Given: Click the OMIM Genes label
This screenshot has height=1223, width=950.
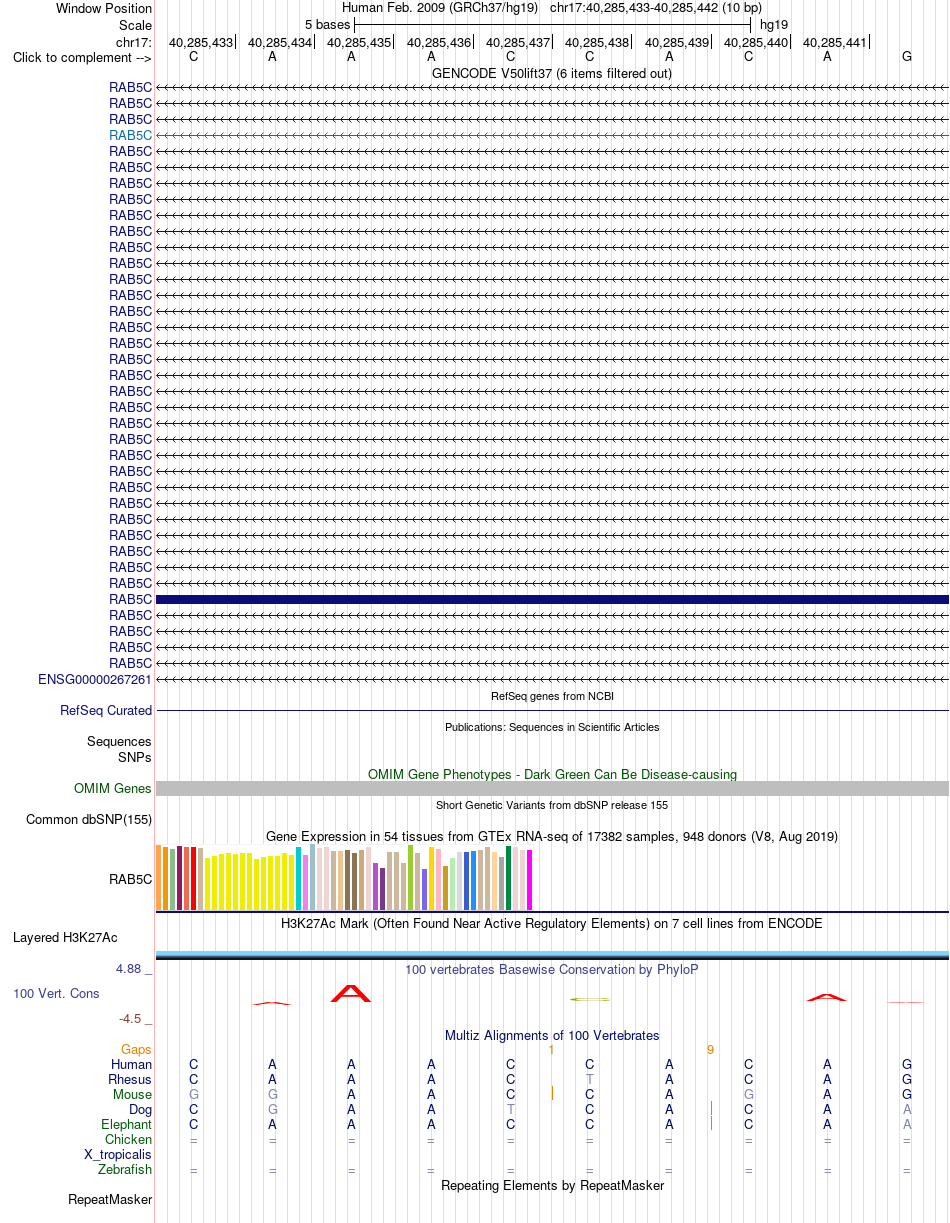Looking at the screenshot, I should click(x=113, y=789).
